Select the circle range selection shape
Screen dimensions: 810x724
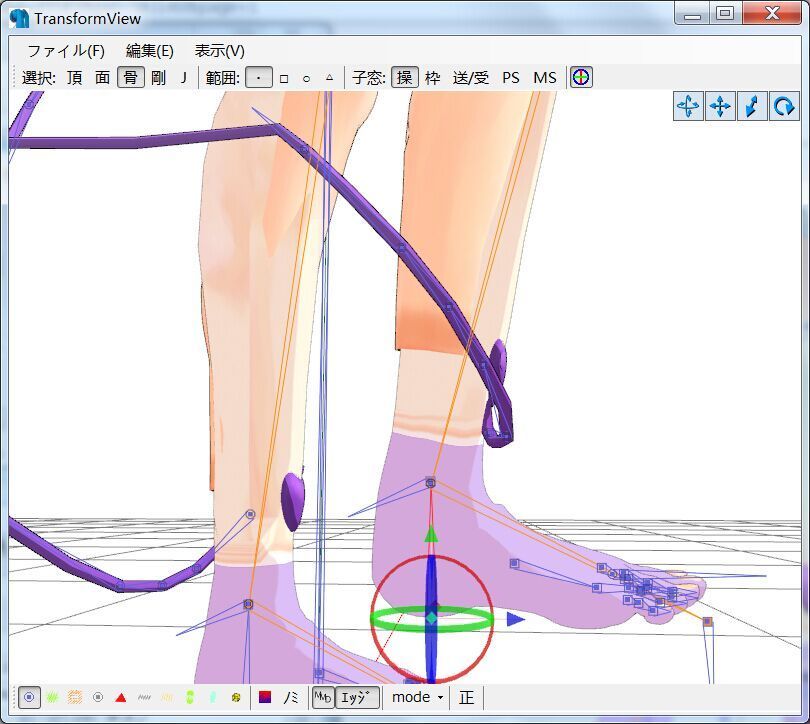point(306,77)
